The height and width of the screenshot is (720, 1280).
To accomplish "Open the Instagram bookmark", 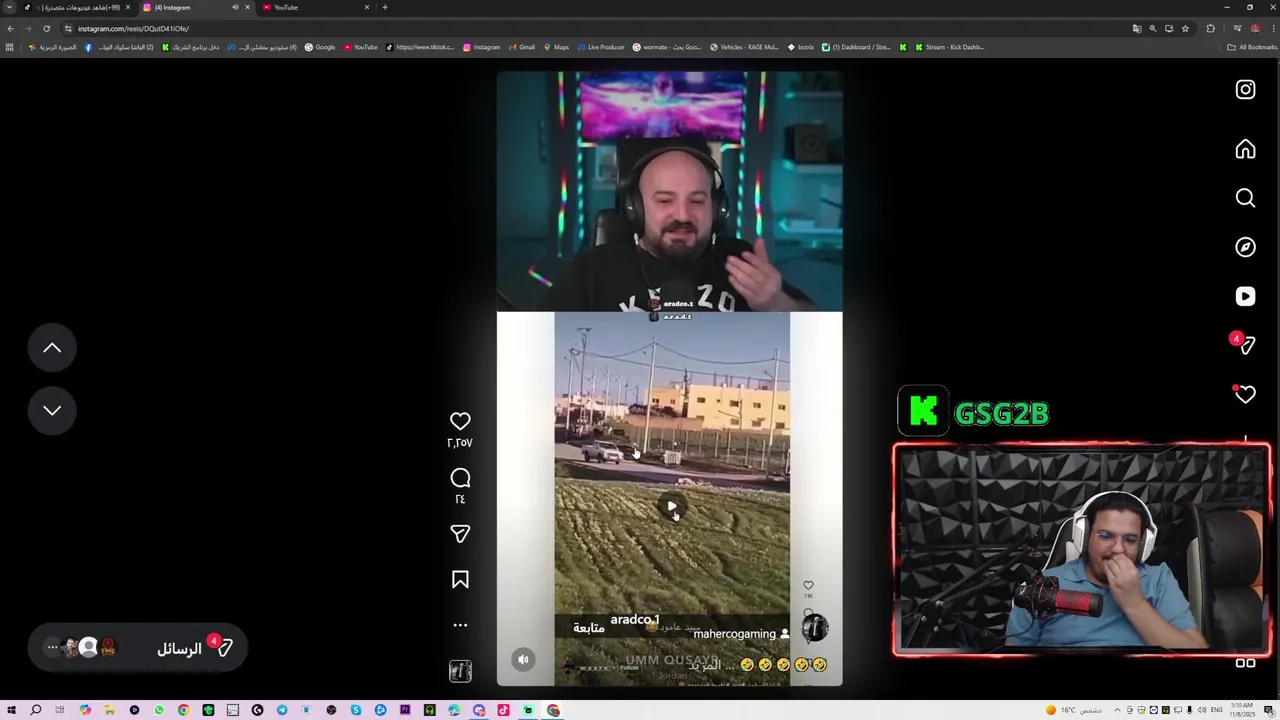I will [482, 47].
